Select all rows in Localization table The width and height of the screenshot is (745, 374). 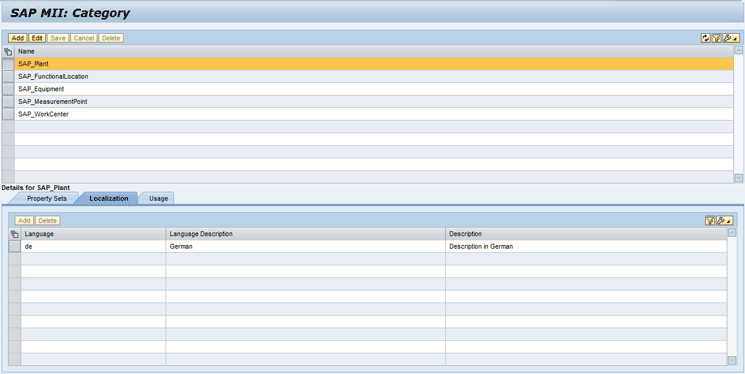pos(15,234)
